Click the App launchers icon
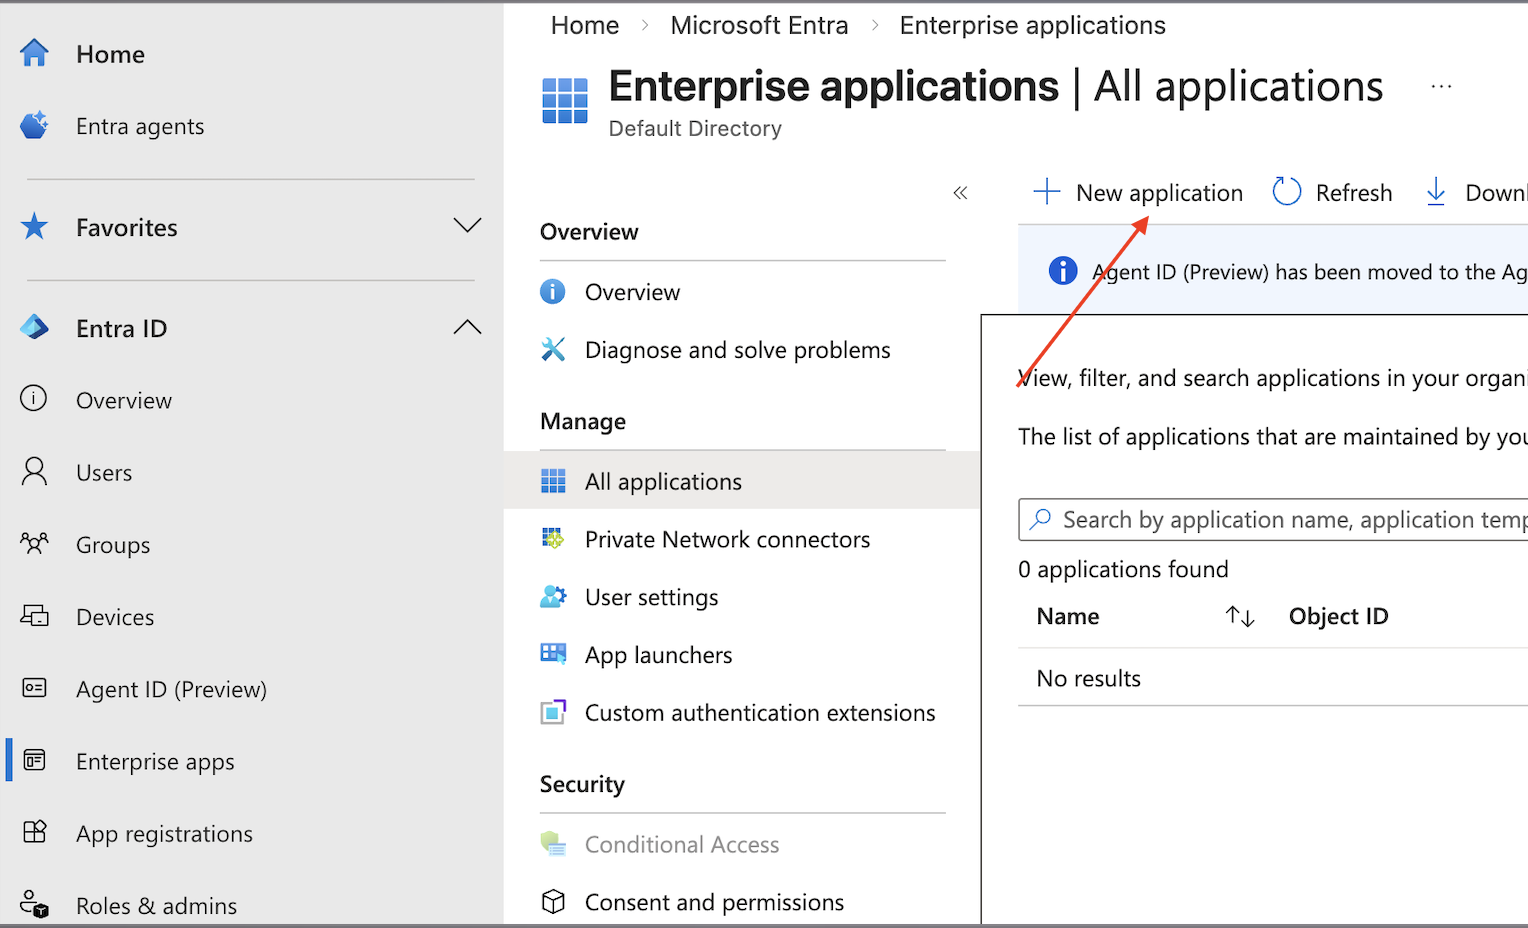This screenshot has height=928, width=1528. (553, 654)
